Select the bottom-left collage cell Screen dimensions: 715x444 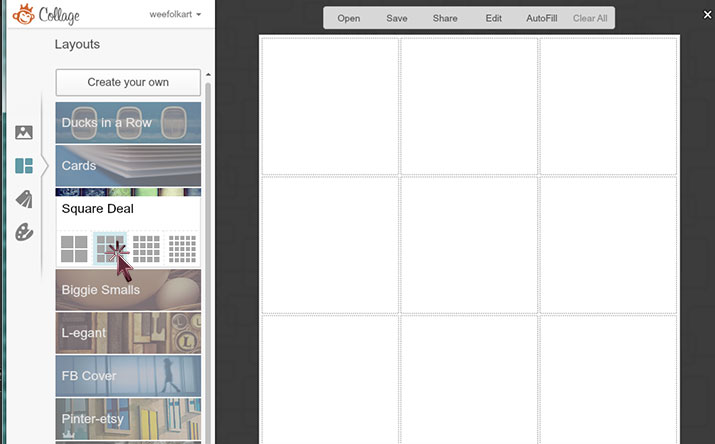(330, 380)
